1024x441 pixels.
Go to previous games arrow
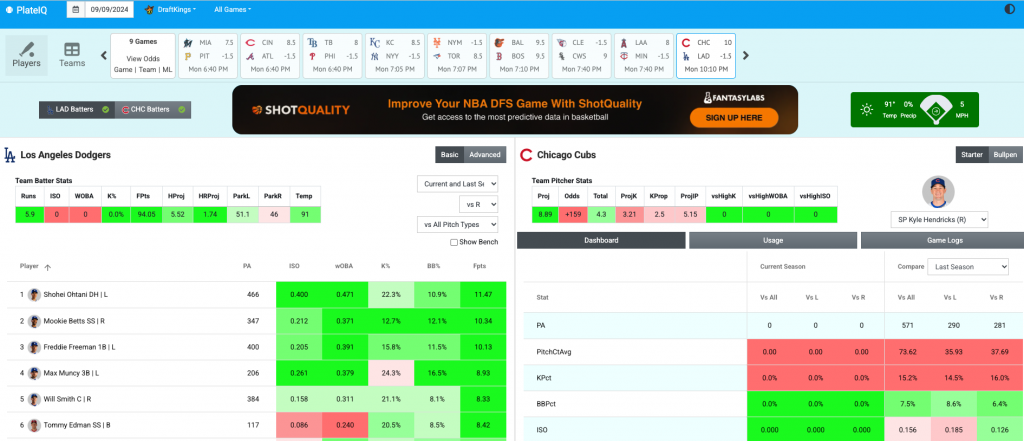click(103, 56)
